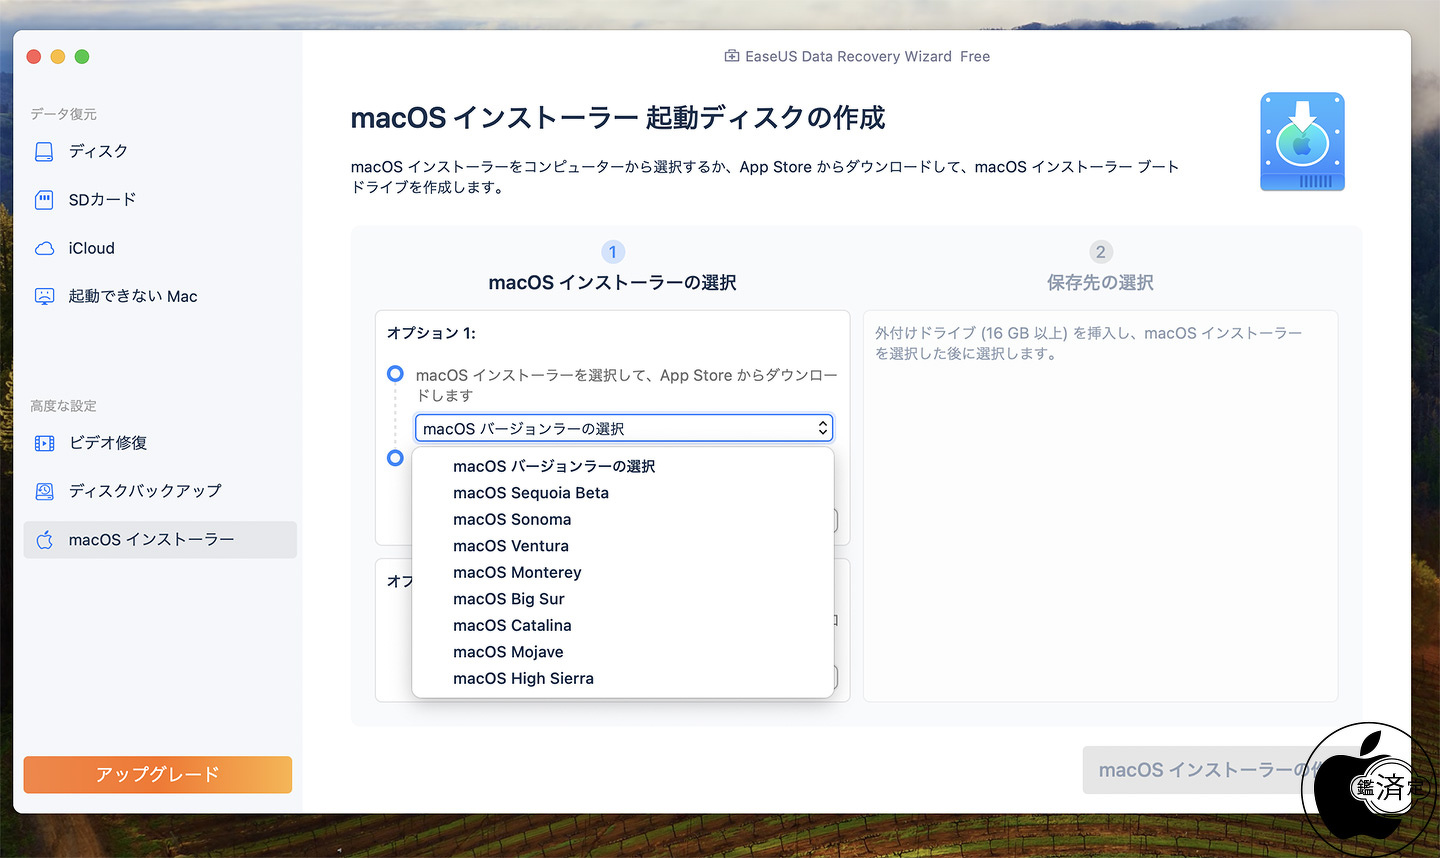
Task: Click the large installer disk download icon
Action: [x=1302, y=142]
